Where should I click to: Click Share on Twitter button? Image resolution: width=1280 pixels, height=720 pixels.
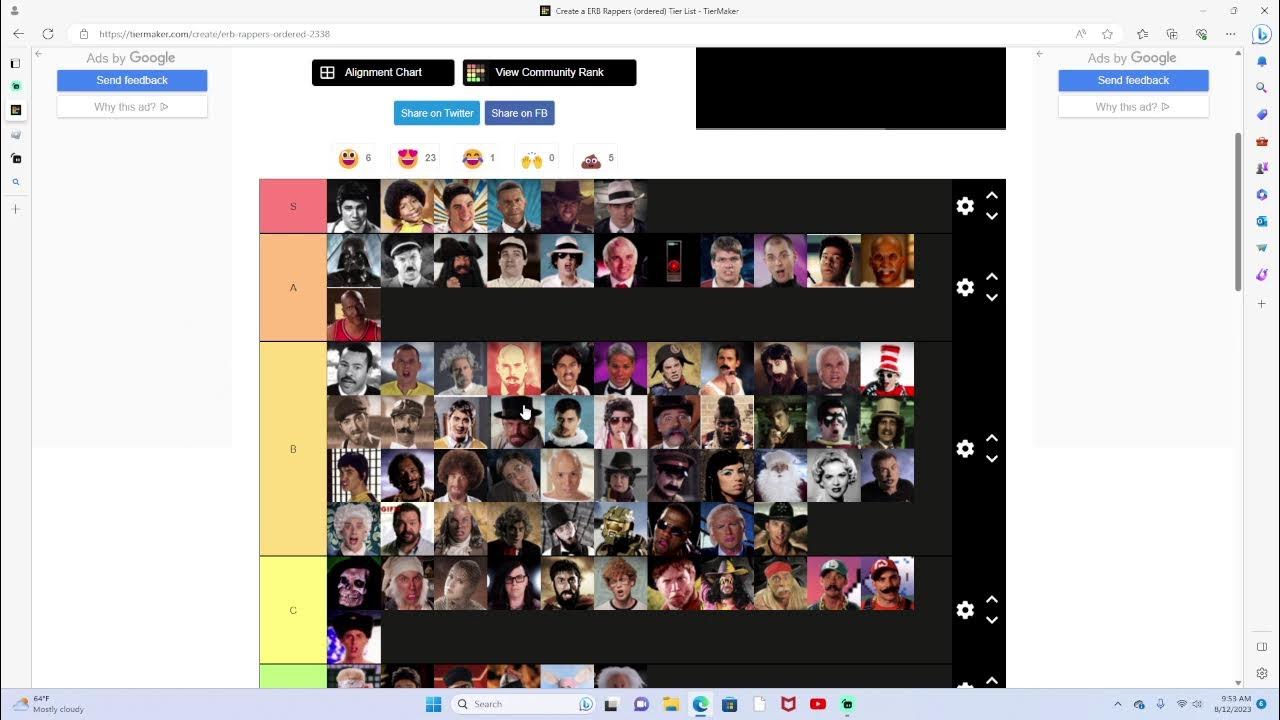click(x=437, y=113)
